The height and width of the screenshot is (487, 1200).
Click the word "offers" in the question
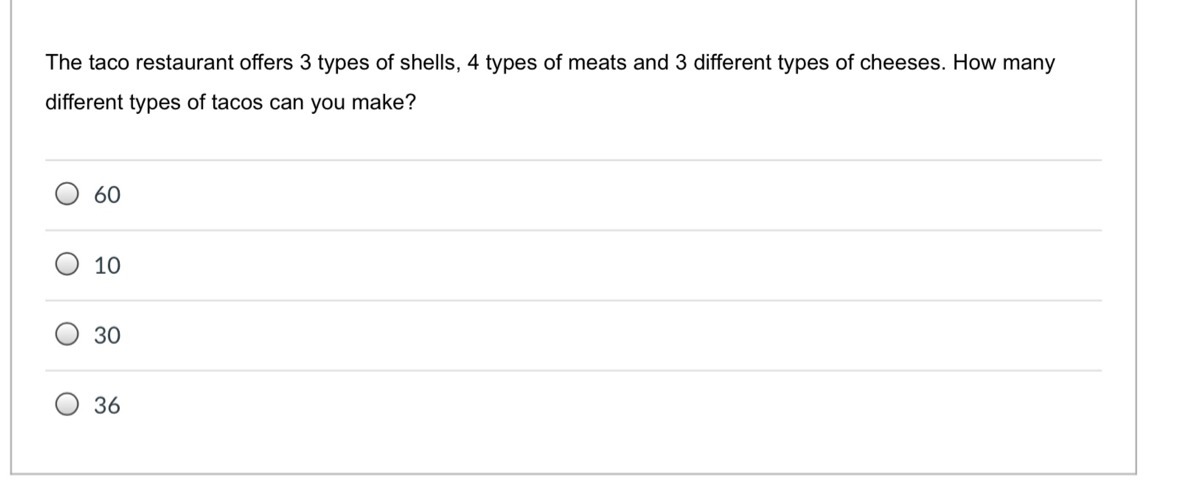tap(266, 63)
